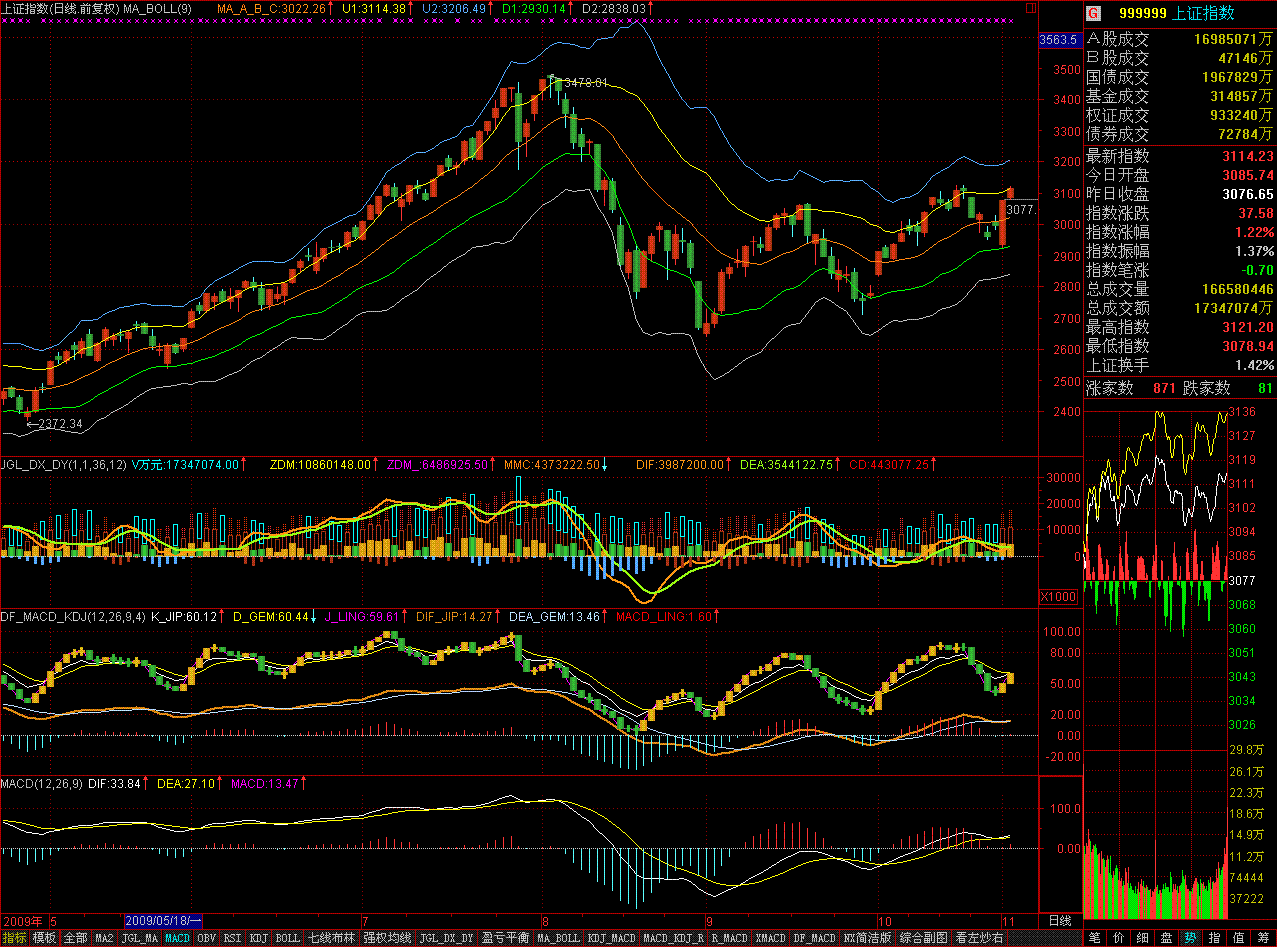Switch to RSI indicator tab
The width and height of the screenshot is (1277, 947).
click(x=232, y=938)
